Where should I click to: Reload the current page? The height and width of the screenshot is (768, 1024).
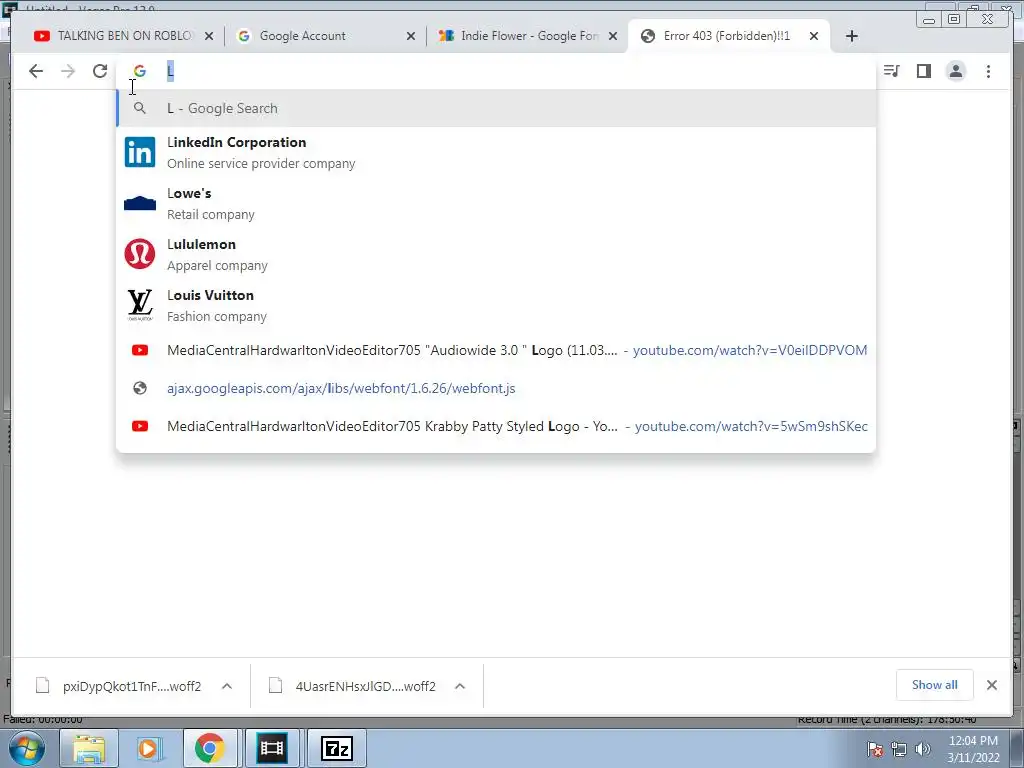pos(100,71)
